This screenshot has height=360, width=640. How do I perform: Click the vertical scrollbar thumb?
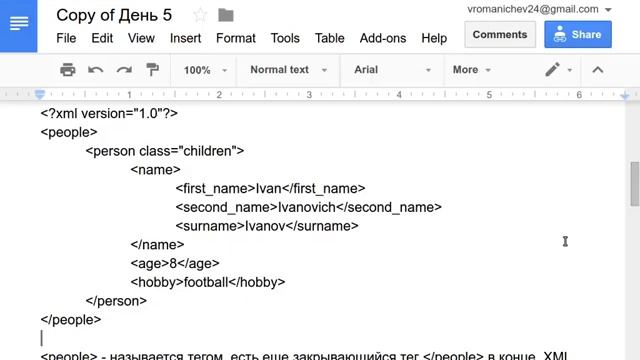point(635,184)
